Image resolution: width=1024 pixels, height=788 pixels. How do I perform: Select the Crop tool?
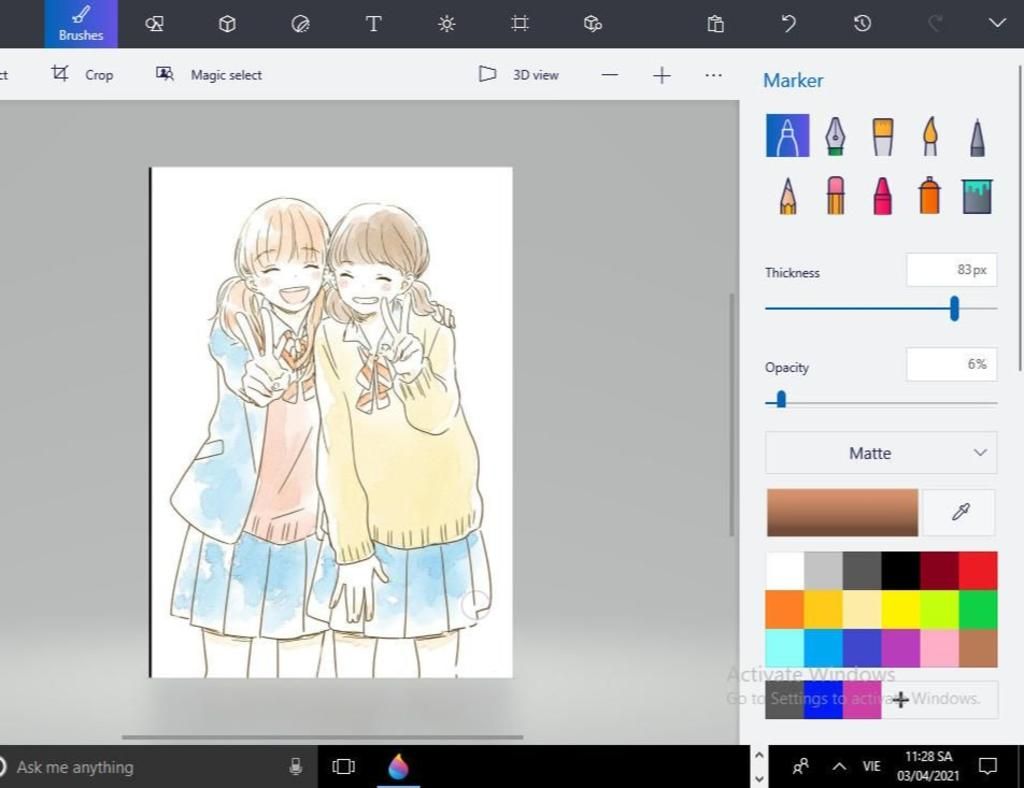pos(83,74)
